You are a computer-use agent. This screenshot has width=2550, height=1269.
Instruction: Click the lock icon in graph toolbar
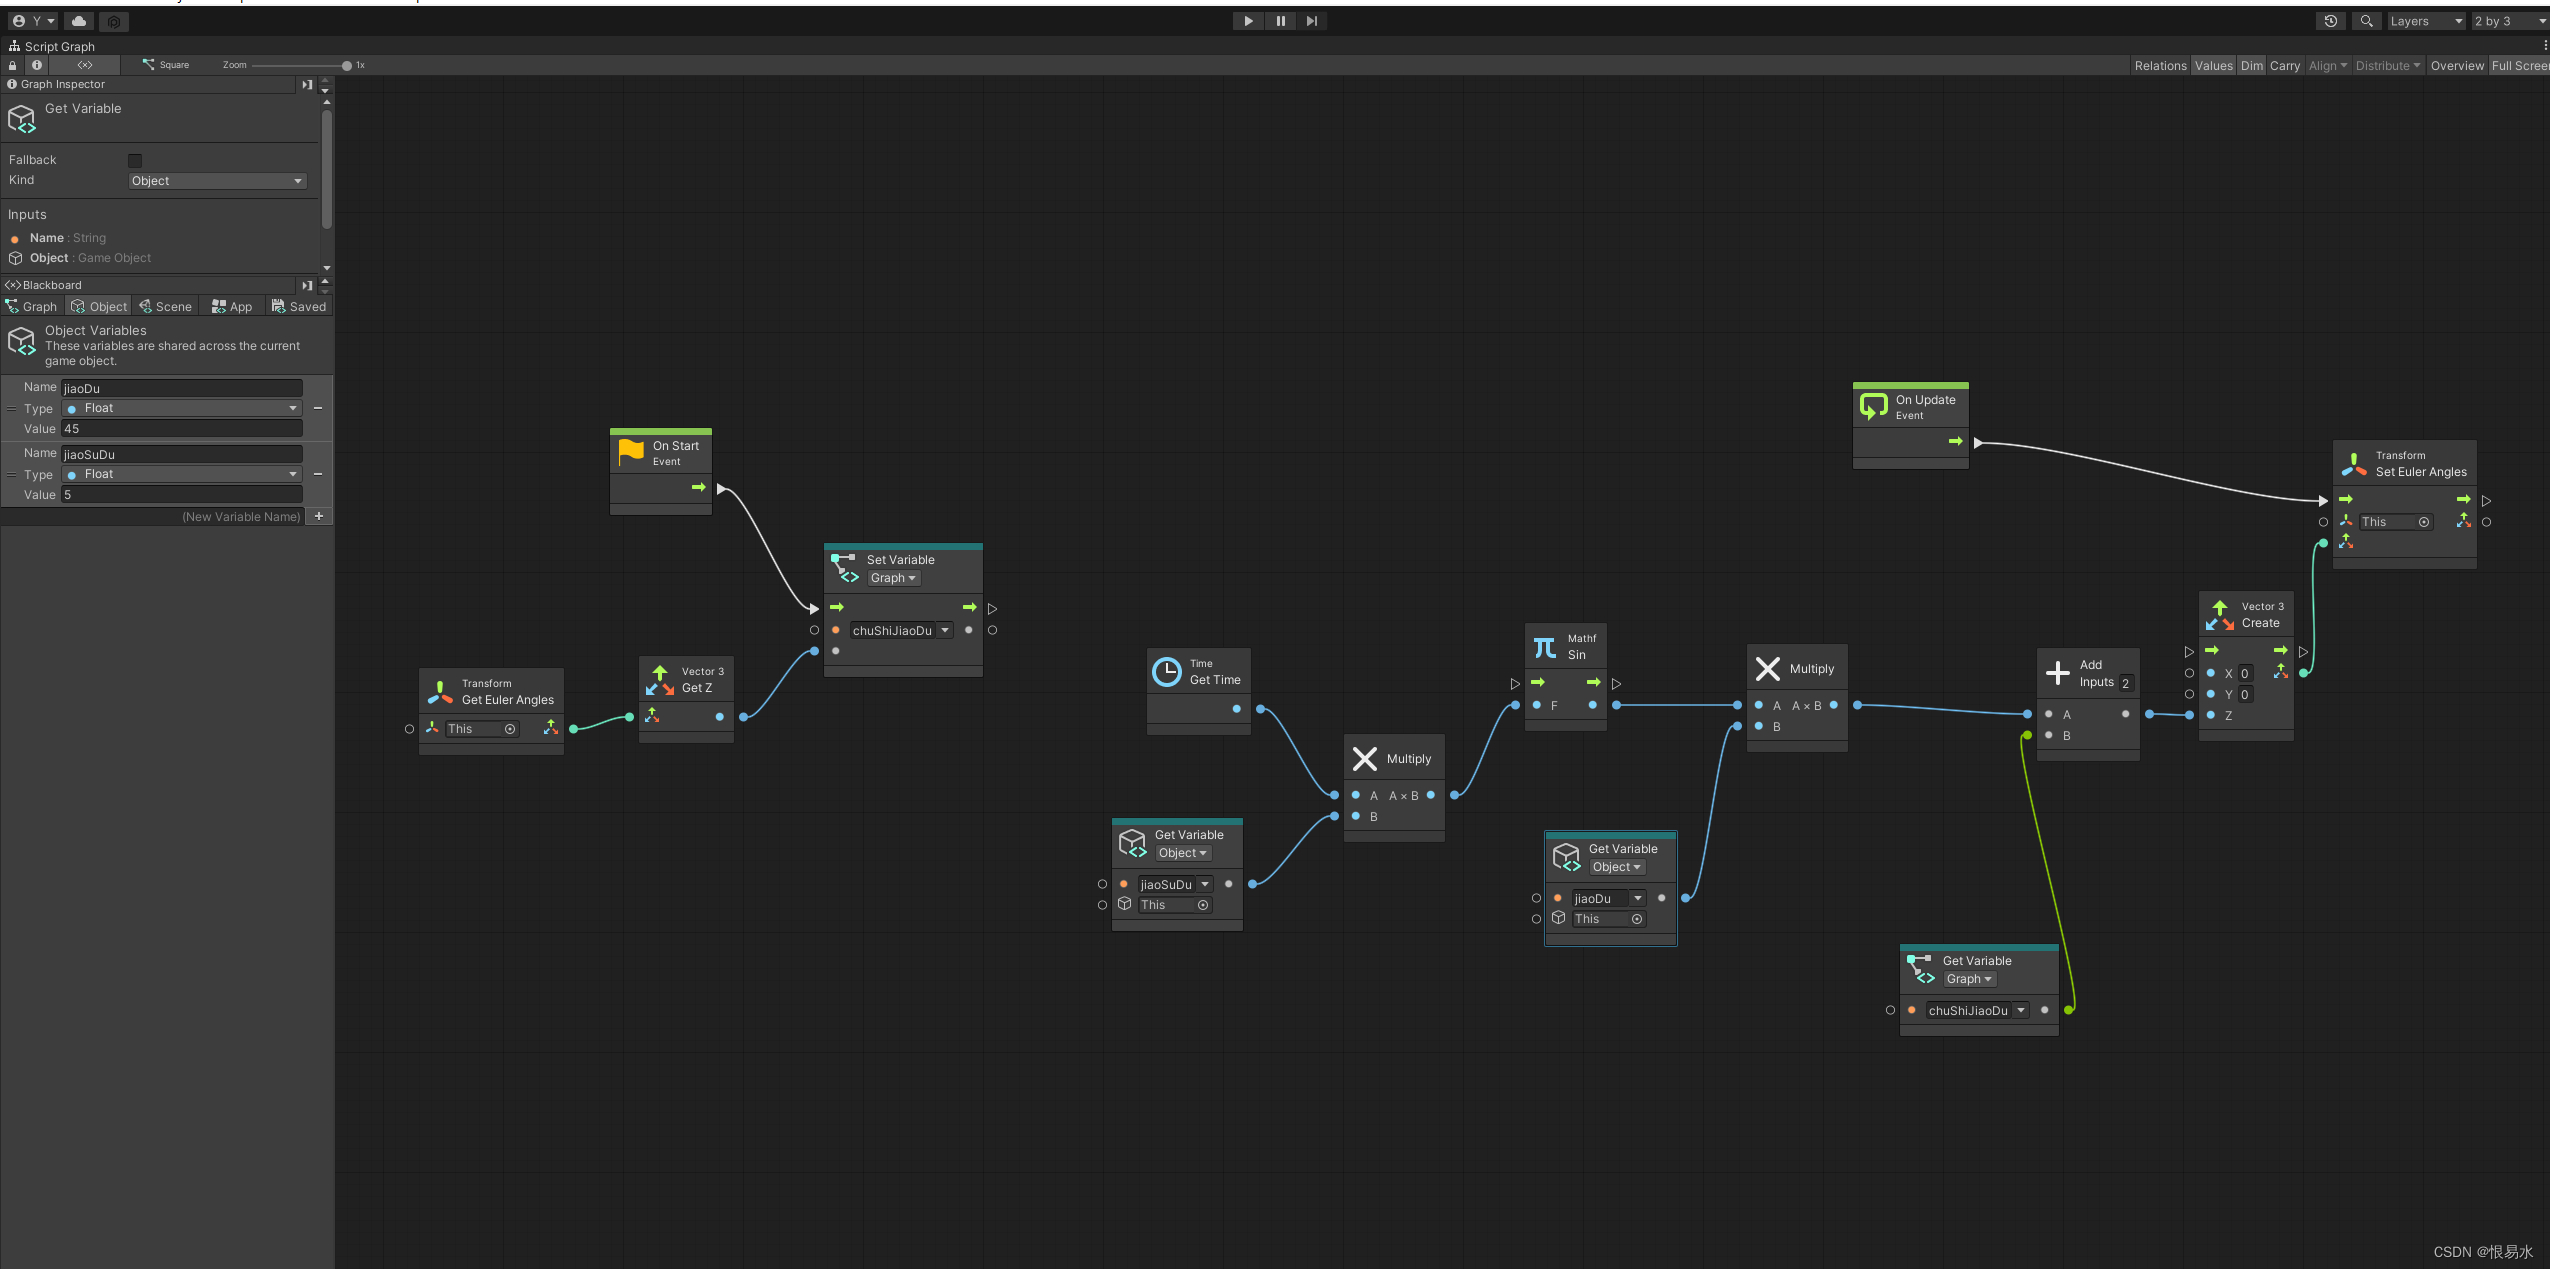tap(13, 65)
